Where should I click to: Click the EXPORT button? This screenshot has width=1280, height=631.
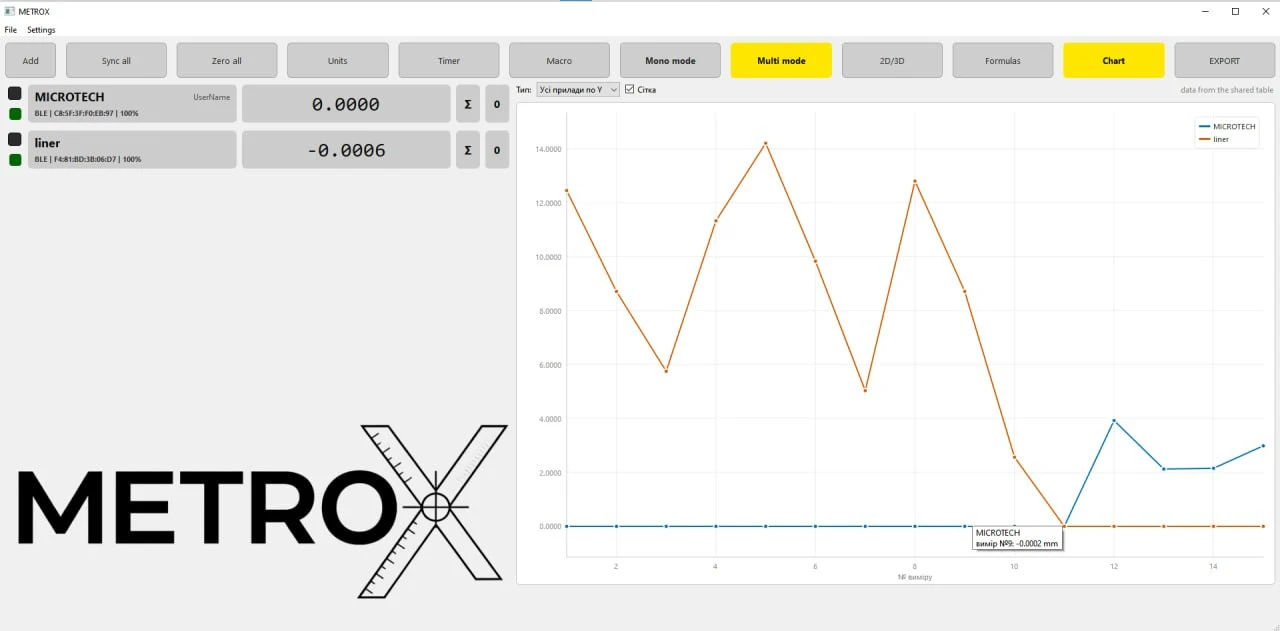click(x=1224, y=61)
